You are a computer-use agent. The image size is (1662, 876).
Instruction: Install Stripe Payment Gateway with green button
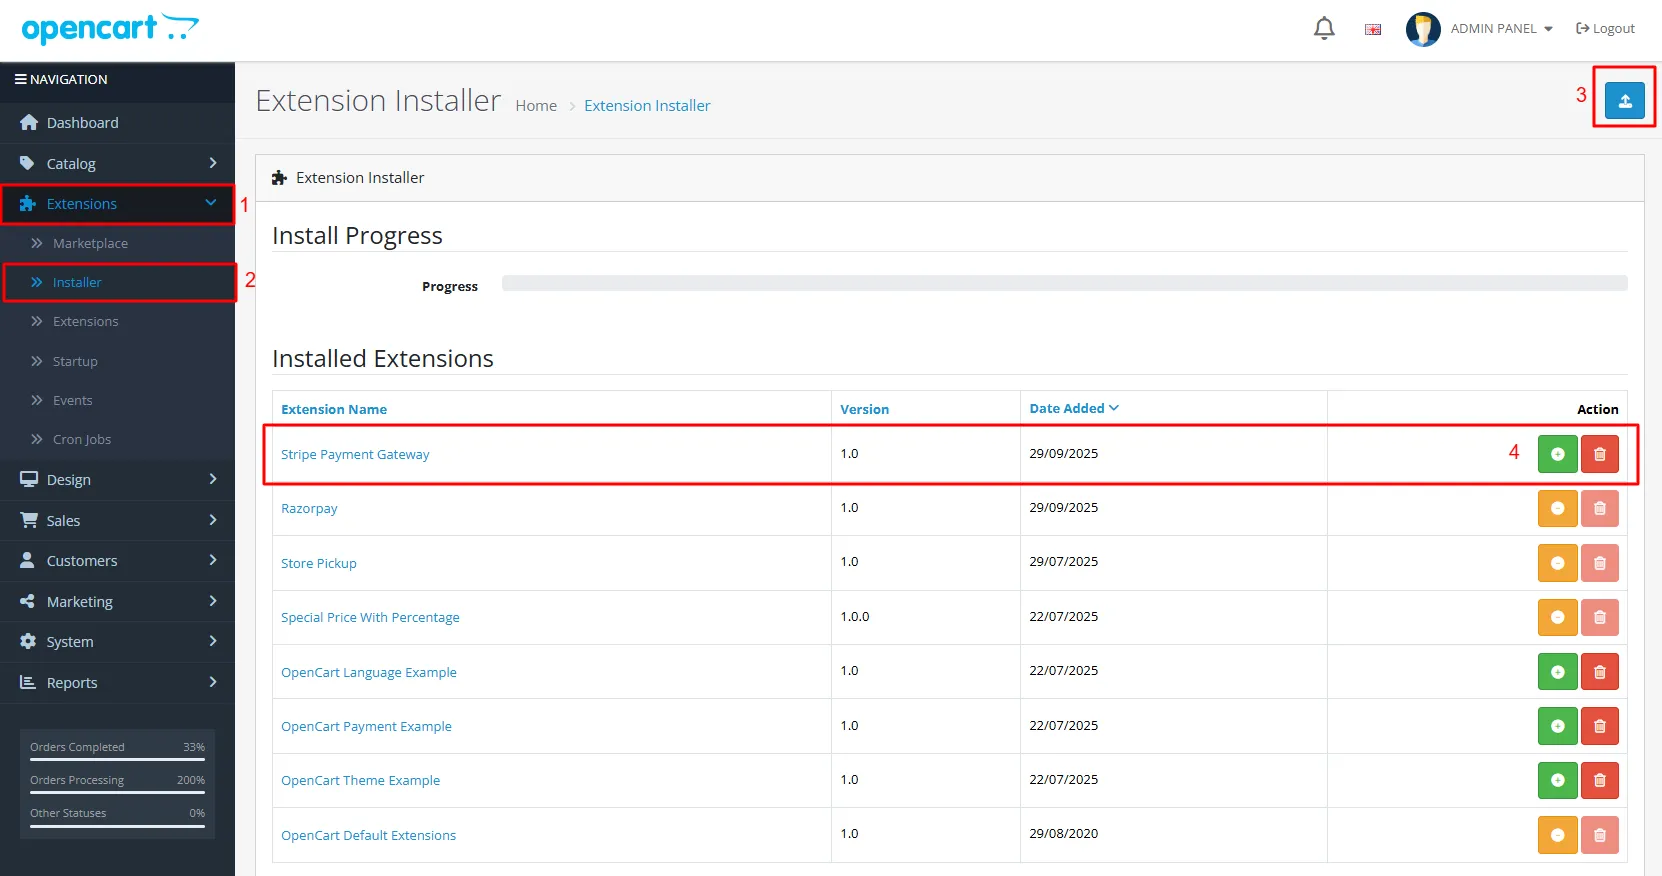1557,454
